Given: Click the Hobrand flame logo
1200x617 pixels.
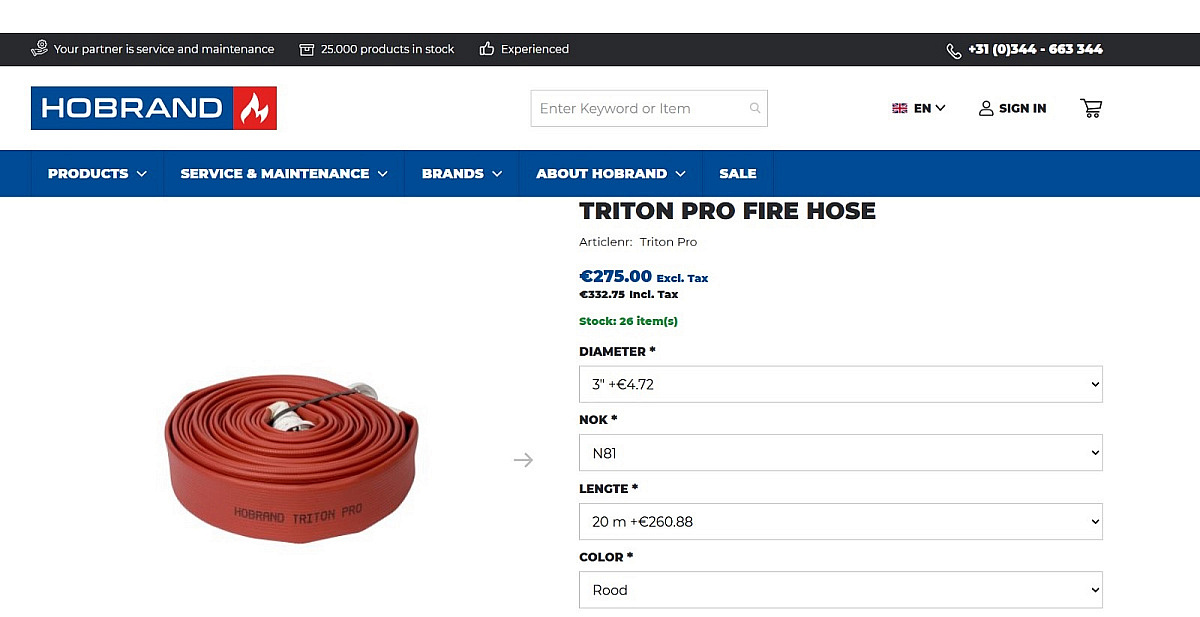Looking at the screenshot, I should coord(254,108).
